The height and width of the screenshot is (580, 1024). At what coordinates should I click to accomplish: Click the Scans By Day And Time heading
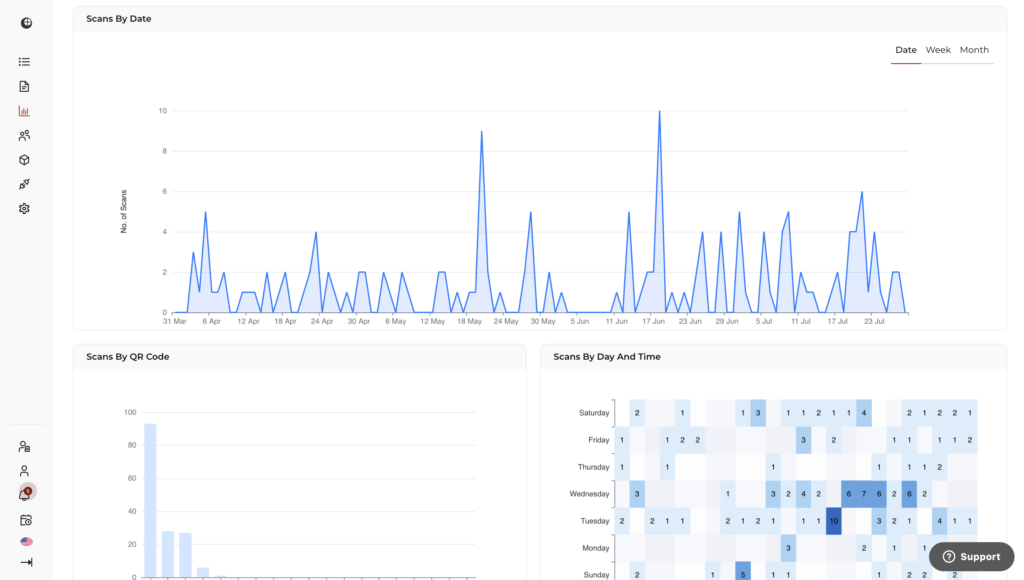tap(607, 357)
